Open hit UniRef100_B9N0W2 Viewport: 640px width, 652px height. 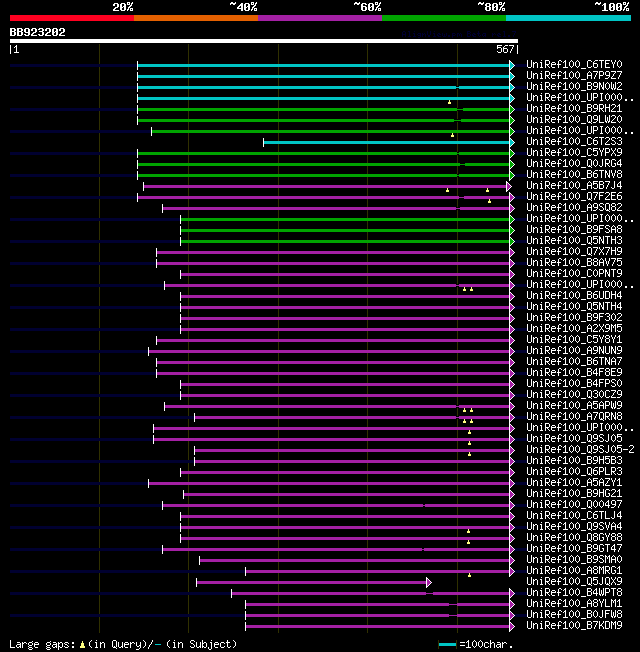click(574, 86)
